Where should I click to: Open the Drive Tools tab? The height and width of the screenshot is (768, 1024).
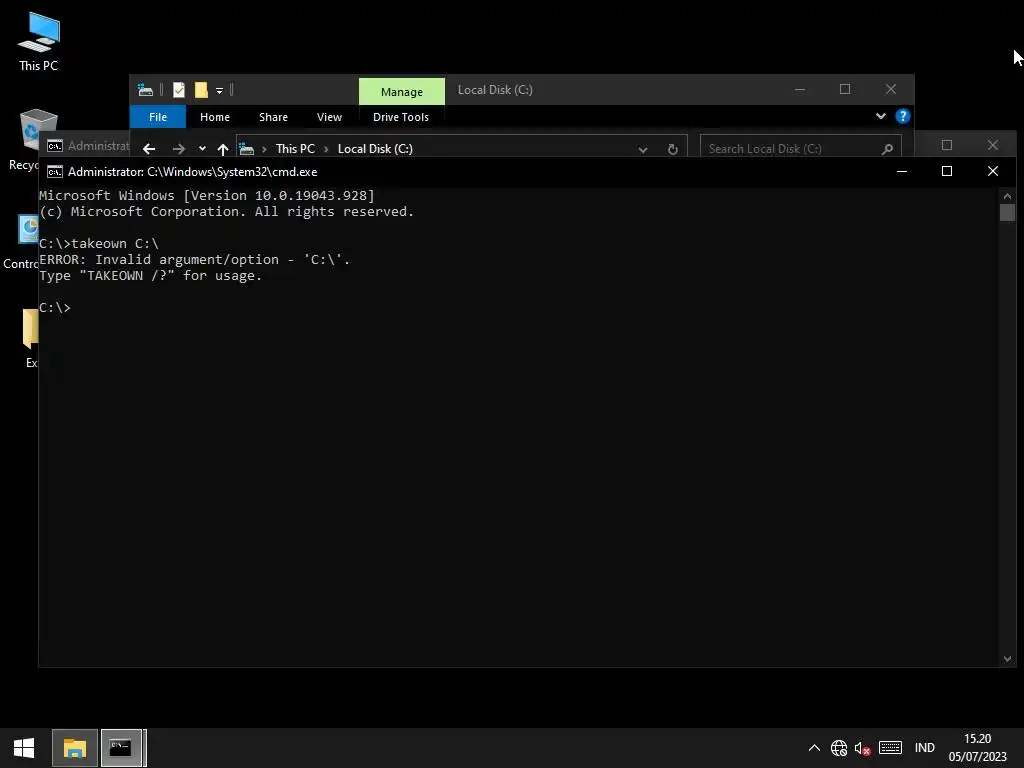(x=401, y=117)
